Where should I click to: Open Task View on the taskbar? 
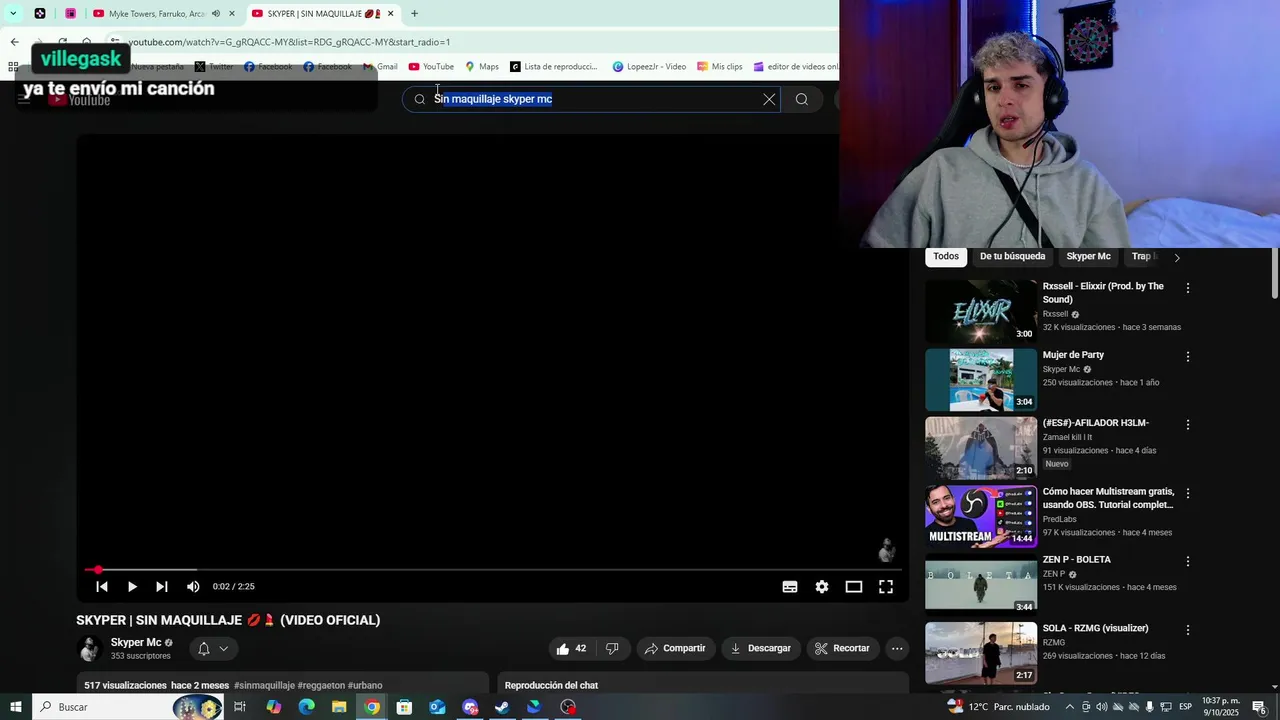(240, 707)
